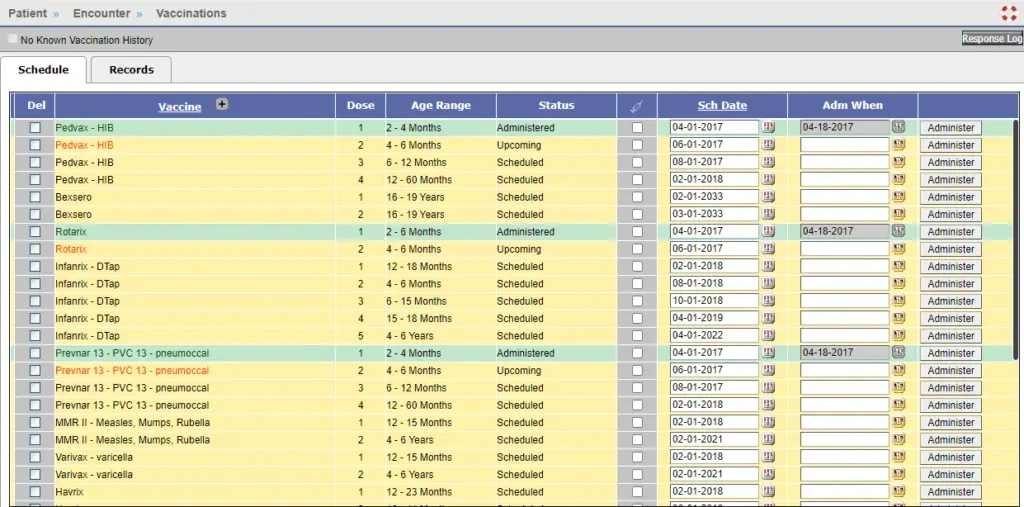1024x507 pixels.
Task: Open Sch Date calendar for Bexsero dose 1
Action: click(x=768, y=197)
